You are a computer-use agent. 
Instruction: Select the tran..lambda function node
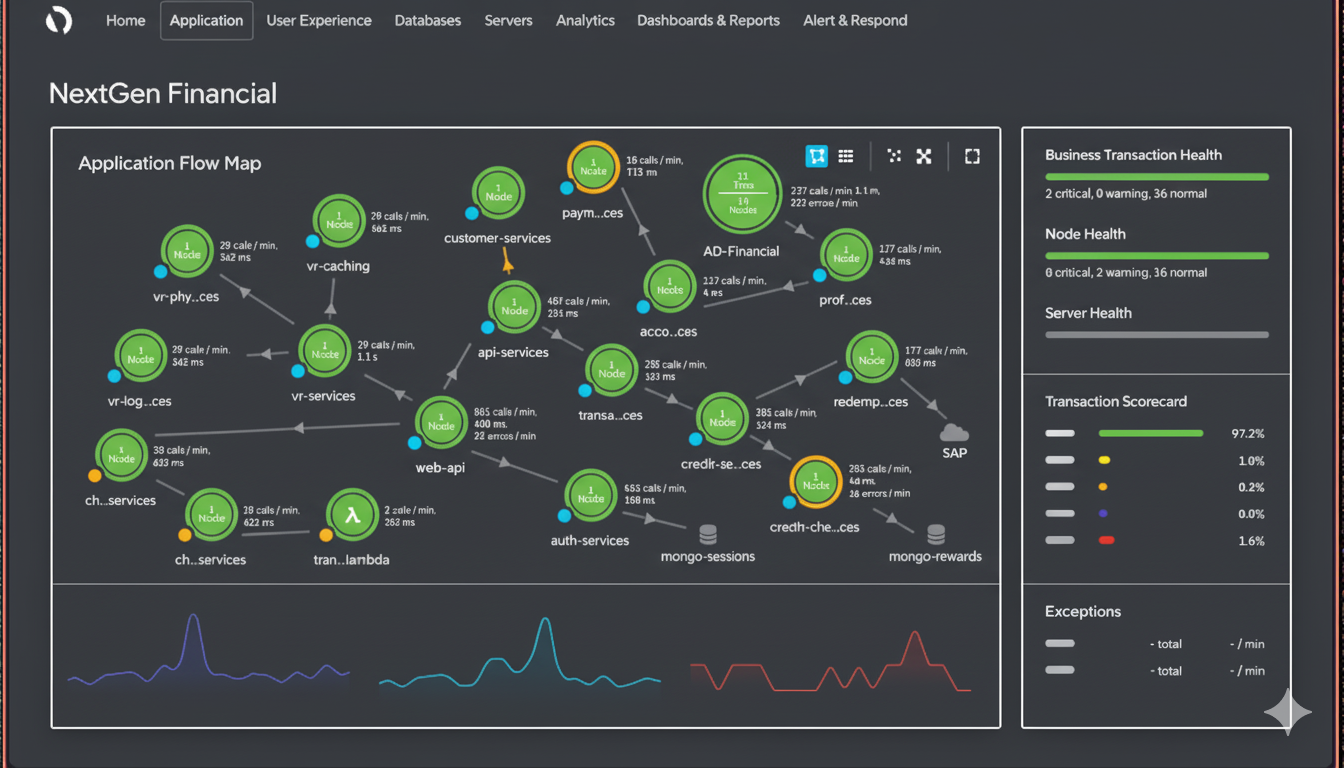352,516
